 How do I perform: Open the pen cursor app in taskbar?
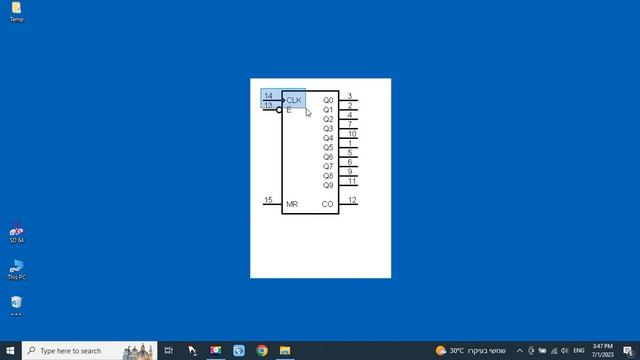pos(192,351)
